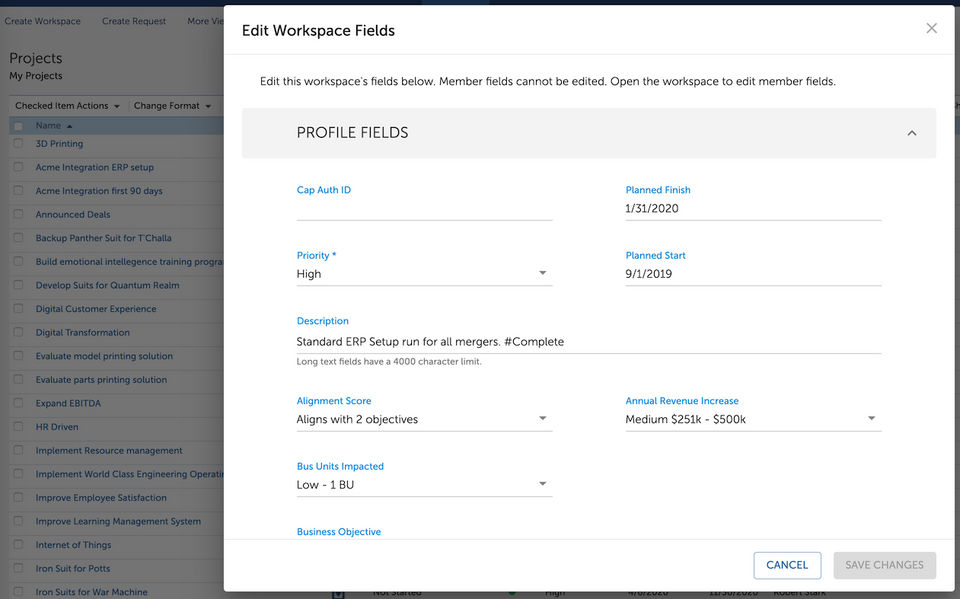
Task: Click Create Workspace in the toolbar
Action: coord(43,21)
